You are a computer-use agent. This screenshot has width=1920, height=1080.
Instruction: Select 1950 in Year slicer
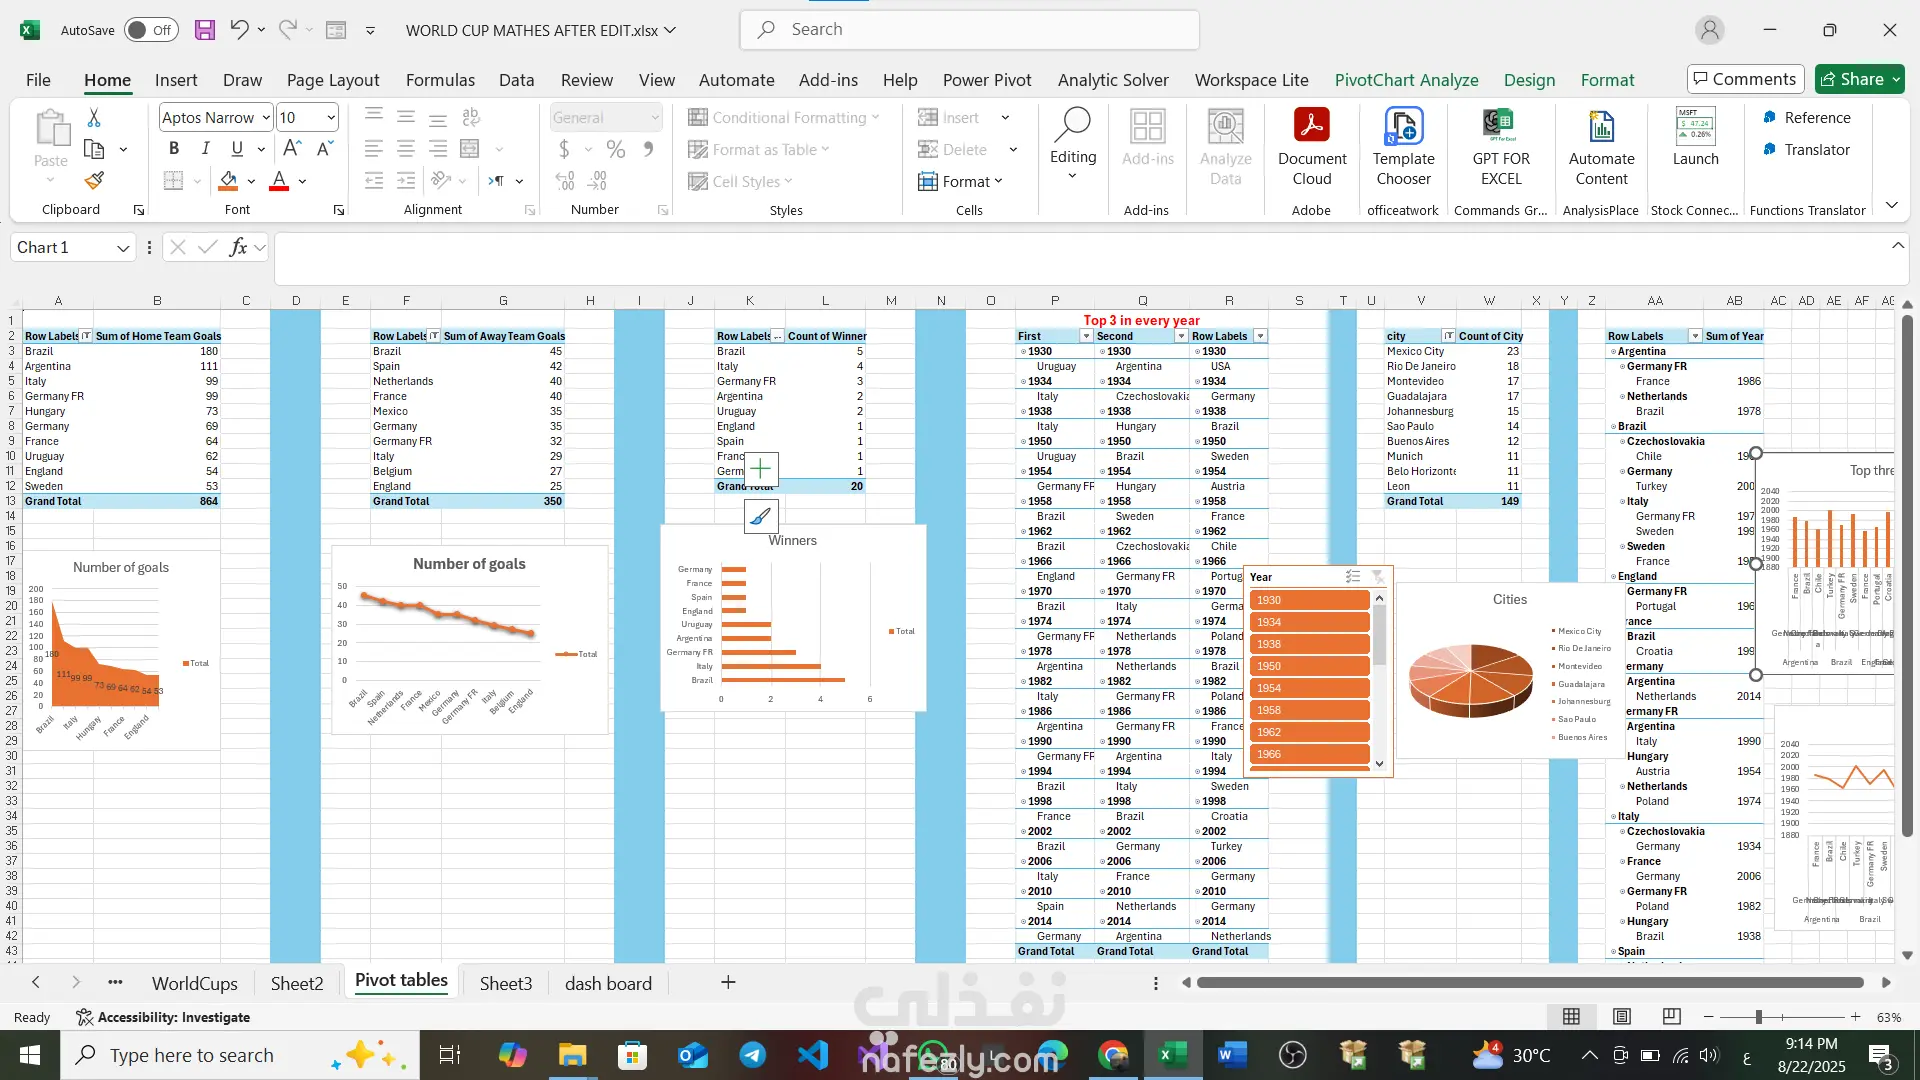pyautogui.click(x=1309, y=666)
